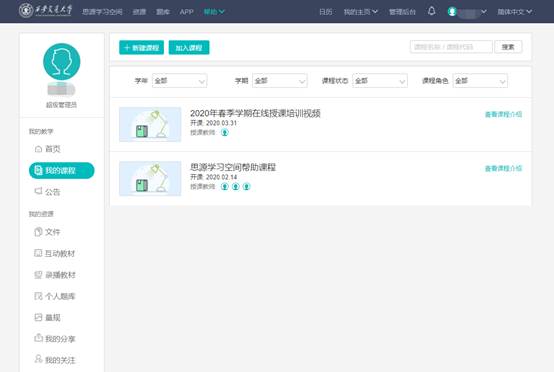Select the 个人题库 question bank icon
This screenshot has height=372, width=554.
click(38, 296)
